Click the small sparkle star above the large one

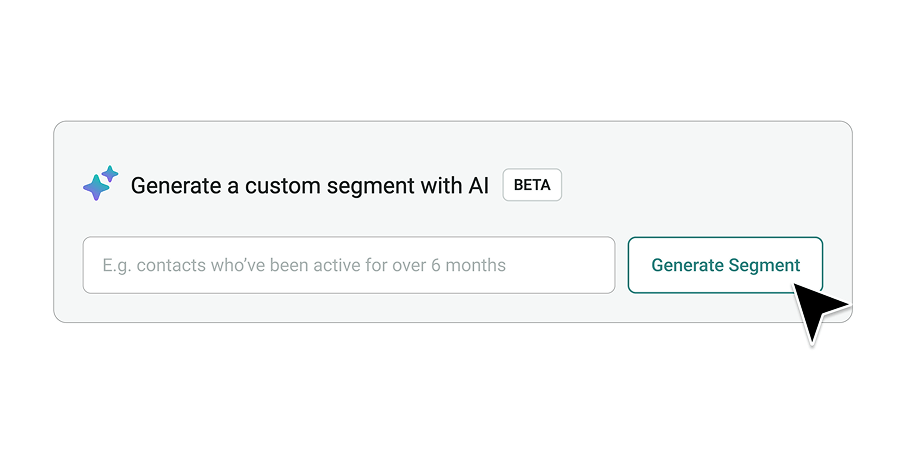110,173
